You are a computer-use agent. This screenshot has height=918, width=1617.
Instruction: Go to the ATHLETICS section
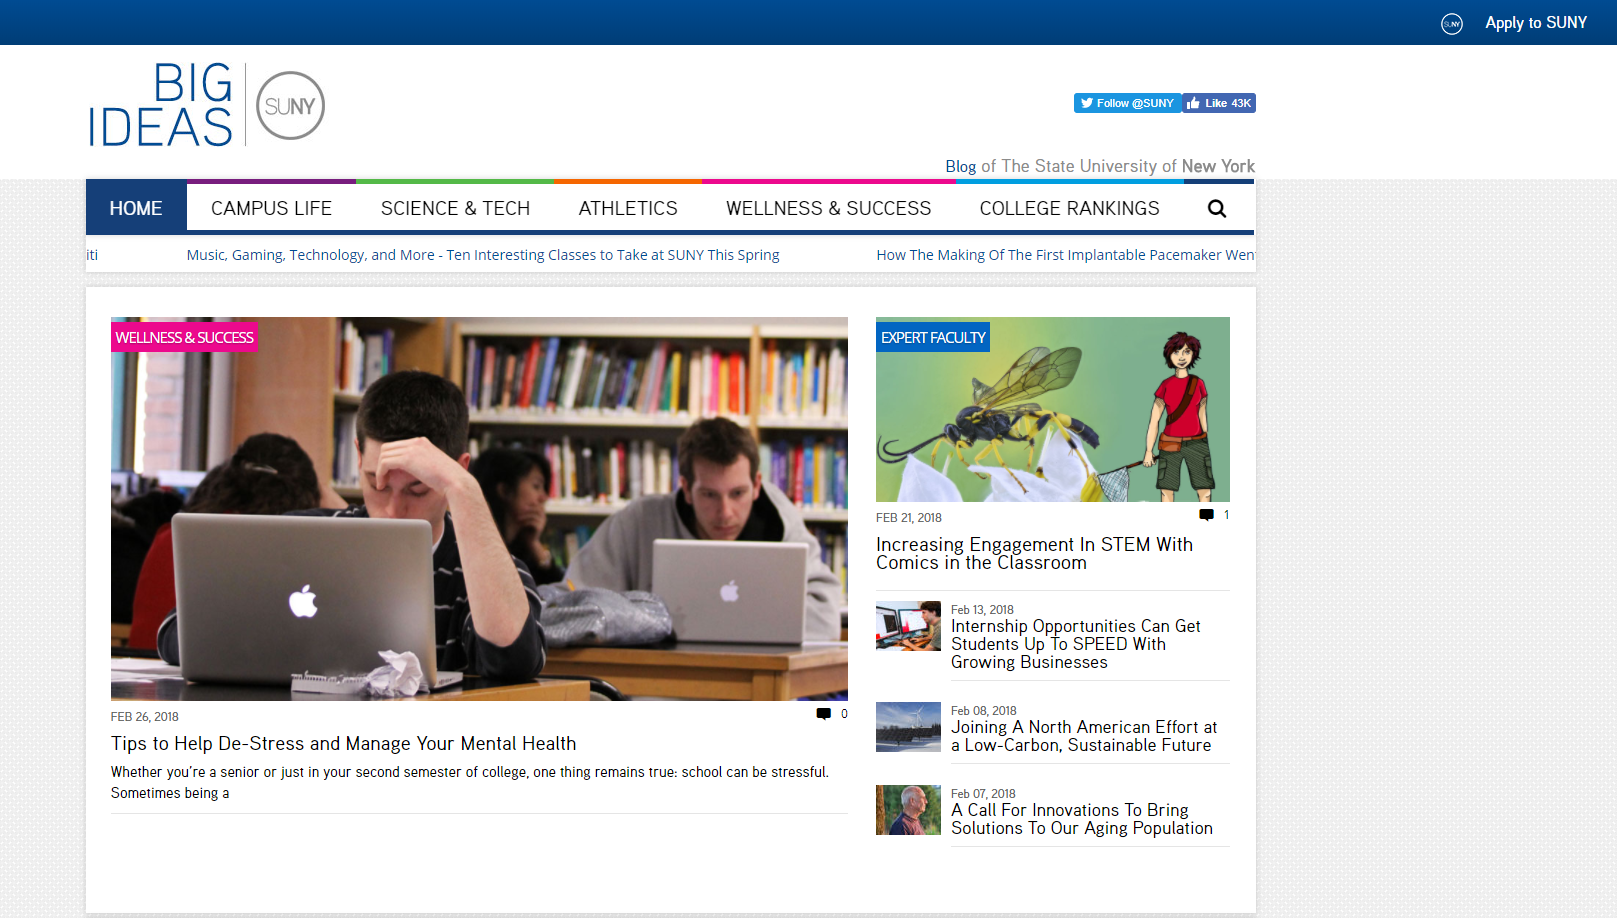628,208
